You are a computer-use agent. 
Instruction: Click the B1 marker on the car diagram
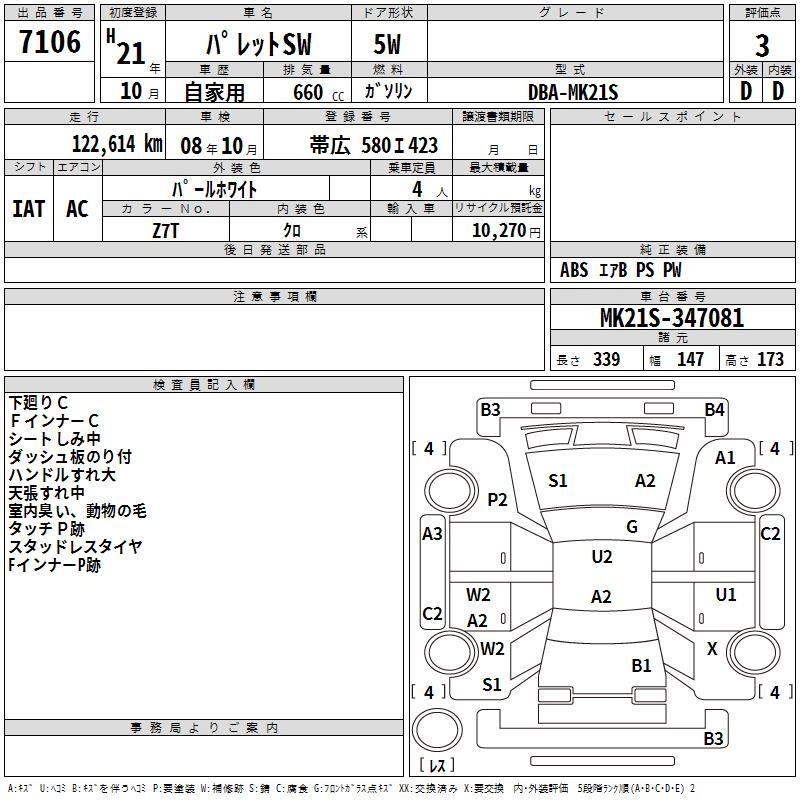click(641, 665)
